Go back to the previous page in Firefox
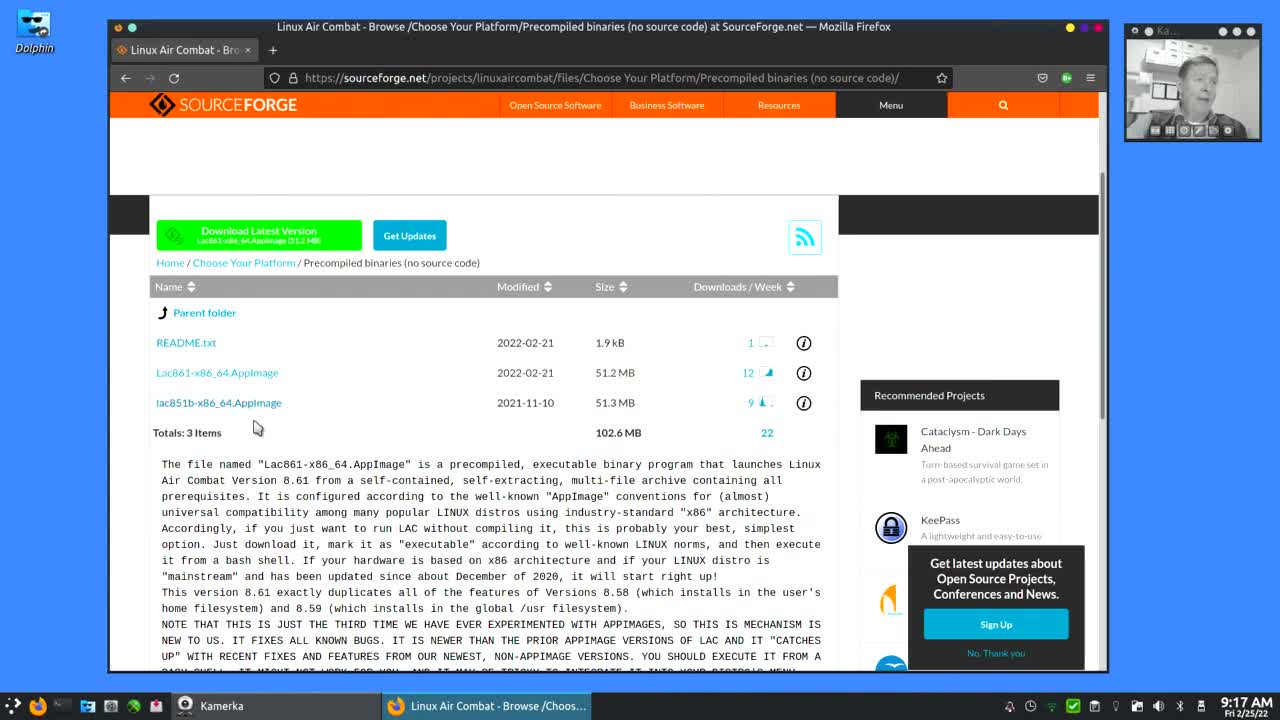The height and width of the screenshot is (720, 1280). coord(126,78)
